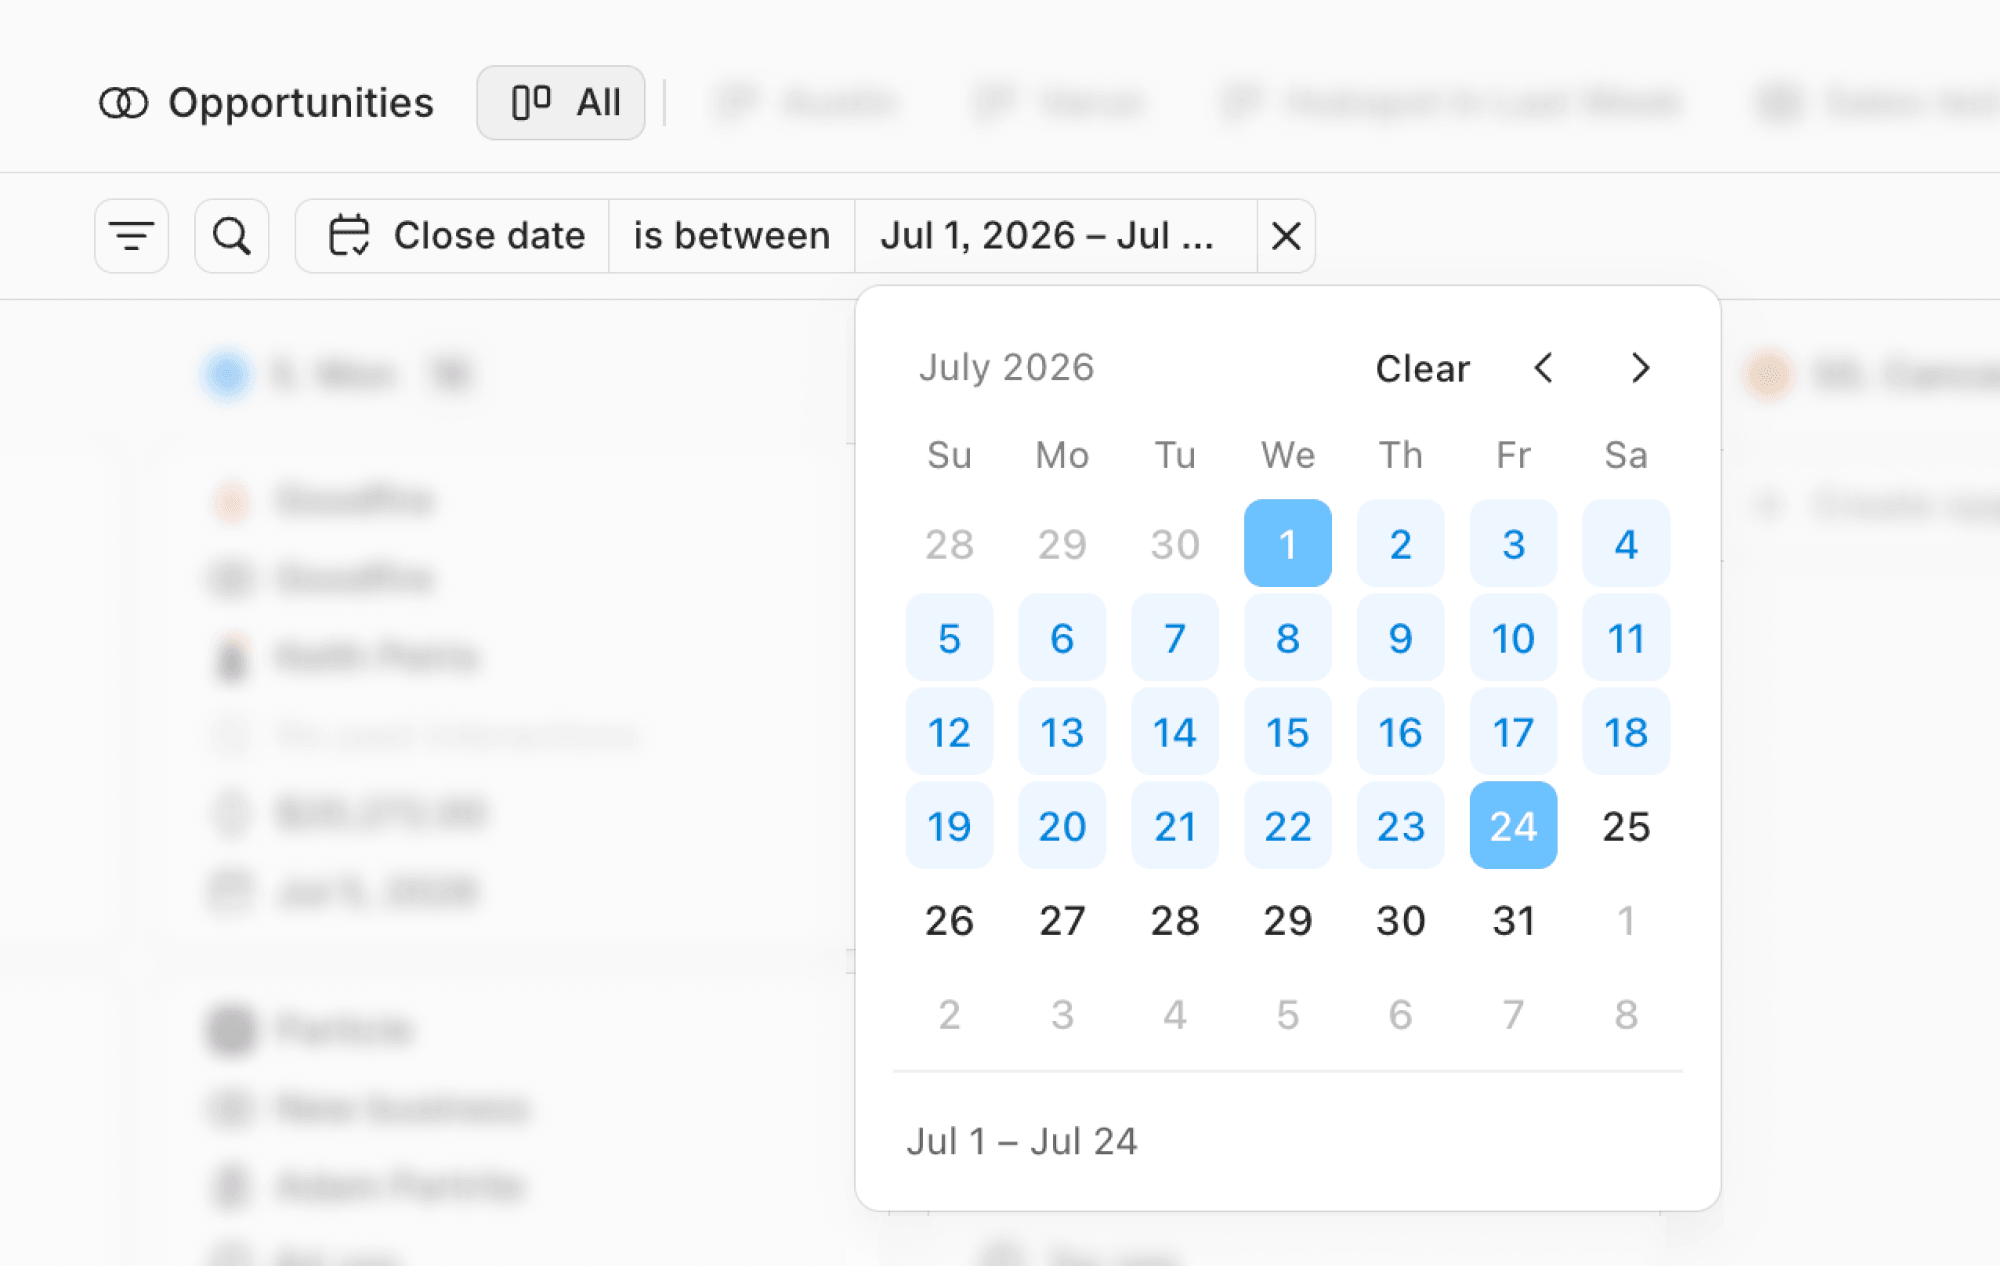Image resolution: width=2000 pixels, height=1266 pixels.
Task: Click August 8 in the next month
Action: 1626,1014
